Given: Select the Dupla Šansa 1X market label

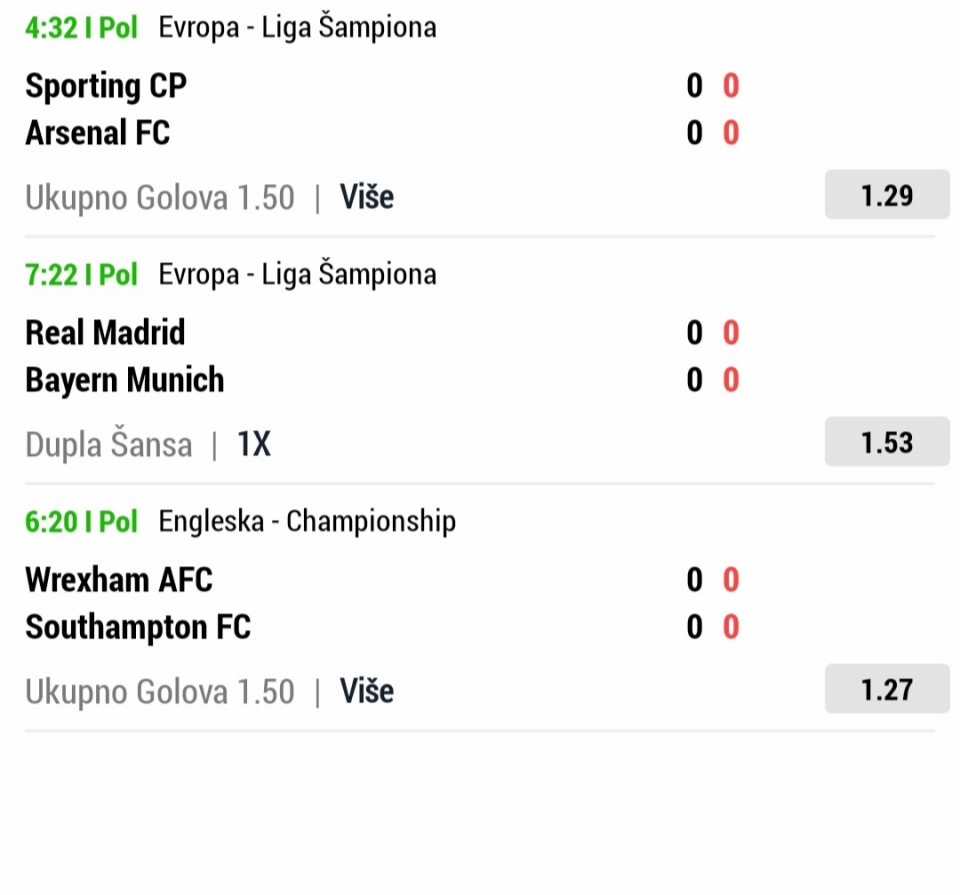Looking at the screenshot, I should click(x=148, y=444).
